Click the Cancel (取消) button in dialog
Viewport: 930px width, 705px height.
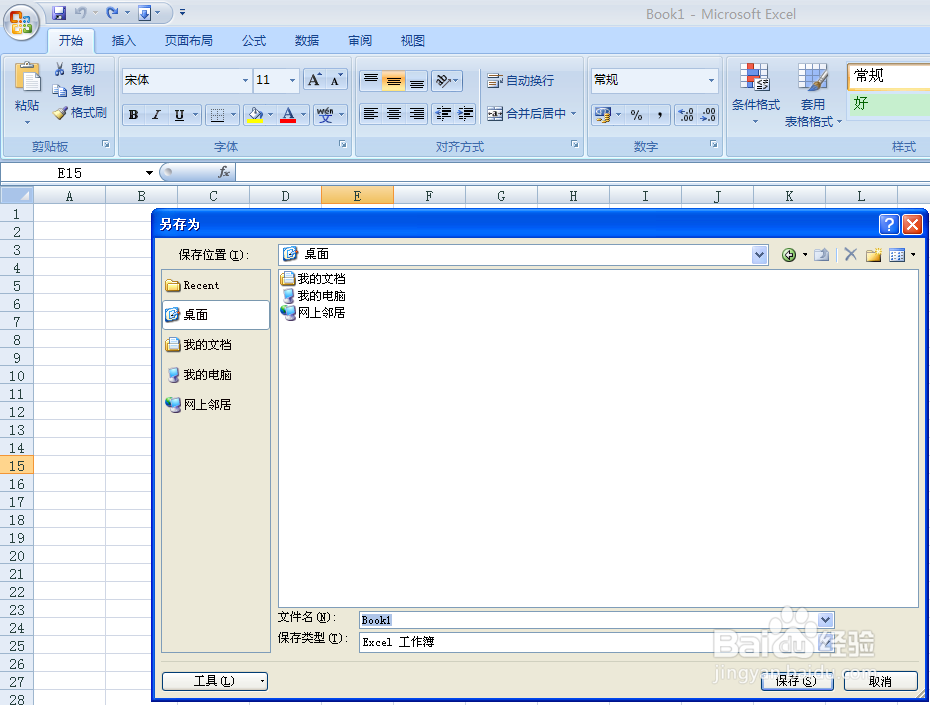tap(880, 681)
